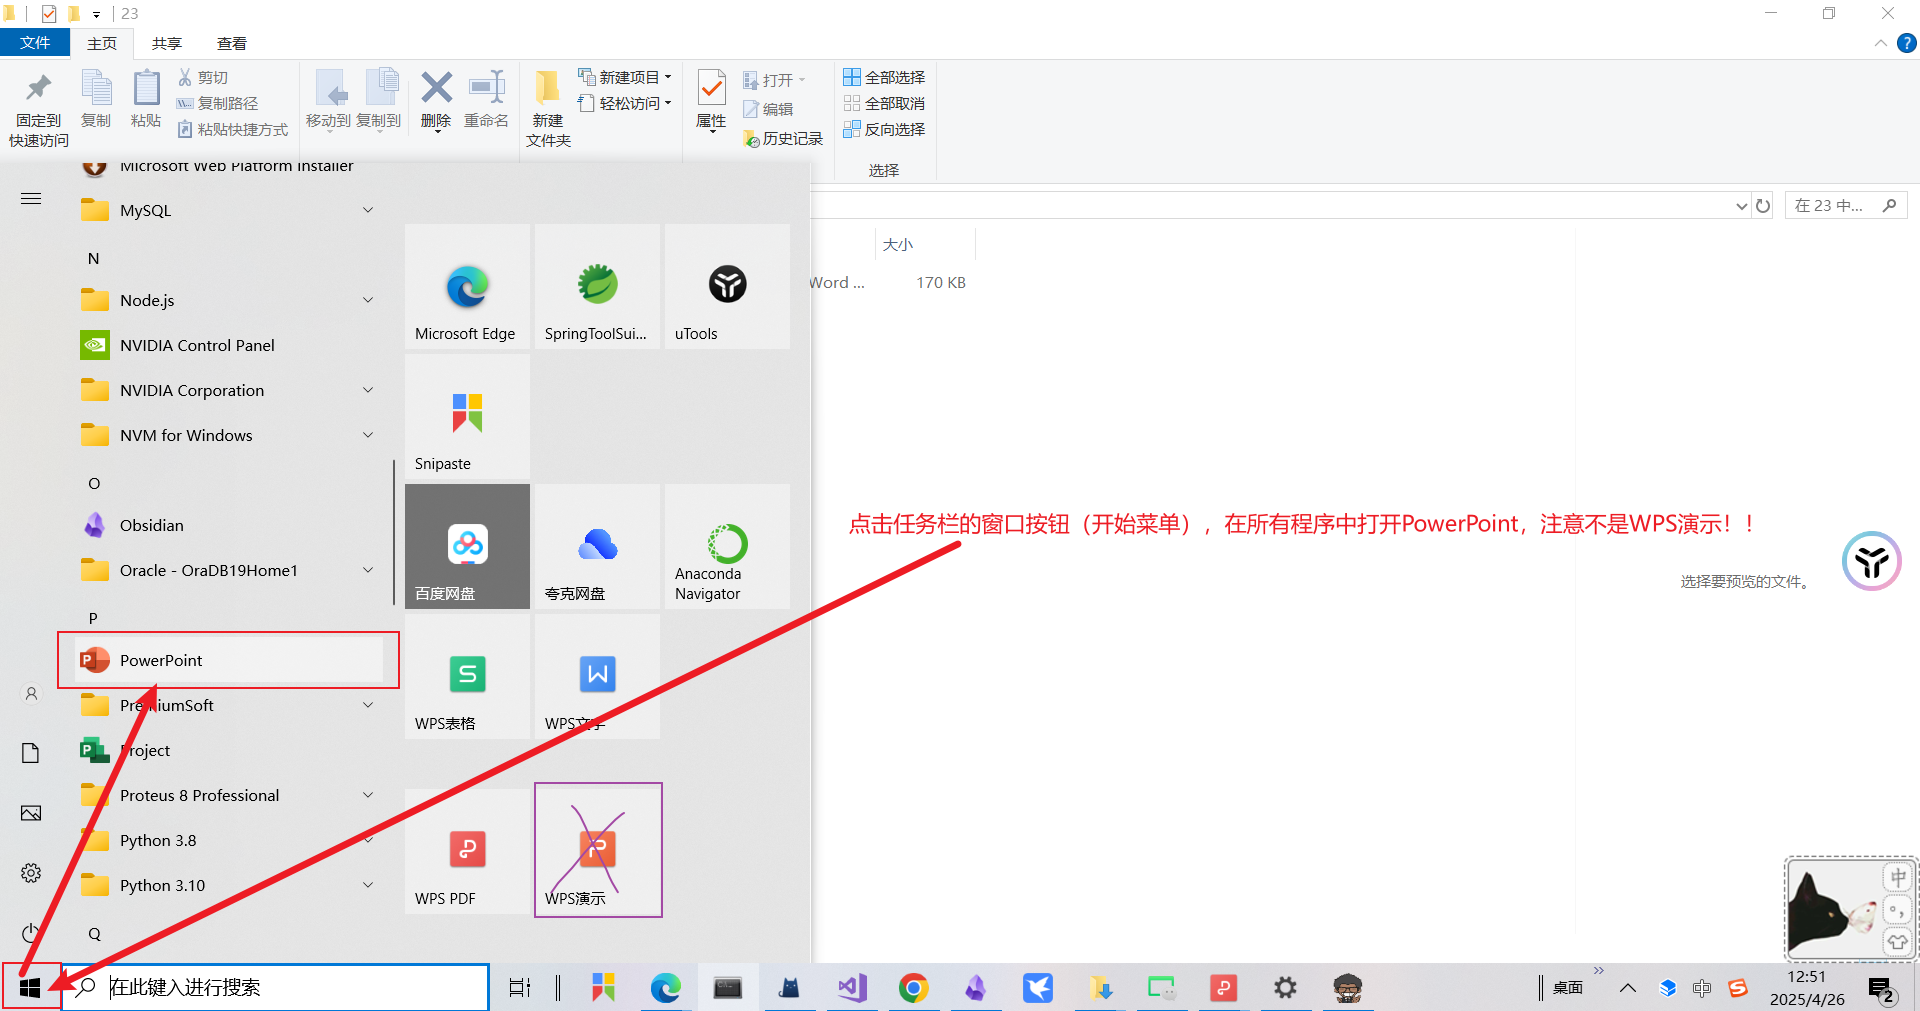Viewport: 1920px width, 1011px height.
Task: Expand the MySQL folder
Action: [x=368, y=210]
